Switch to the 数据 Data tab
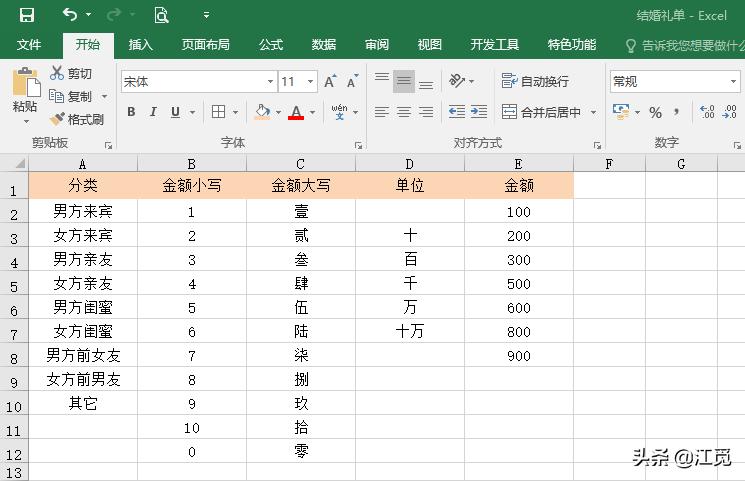Screen dimensions: 745x481 (x=324, y=45)
